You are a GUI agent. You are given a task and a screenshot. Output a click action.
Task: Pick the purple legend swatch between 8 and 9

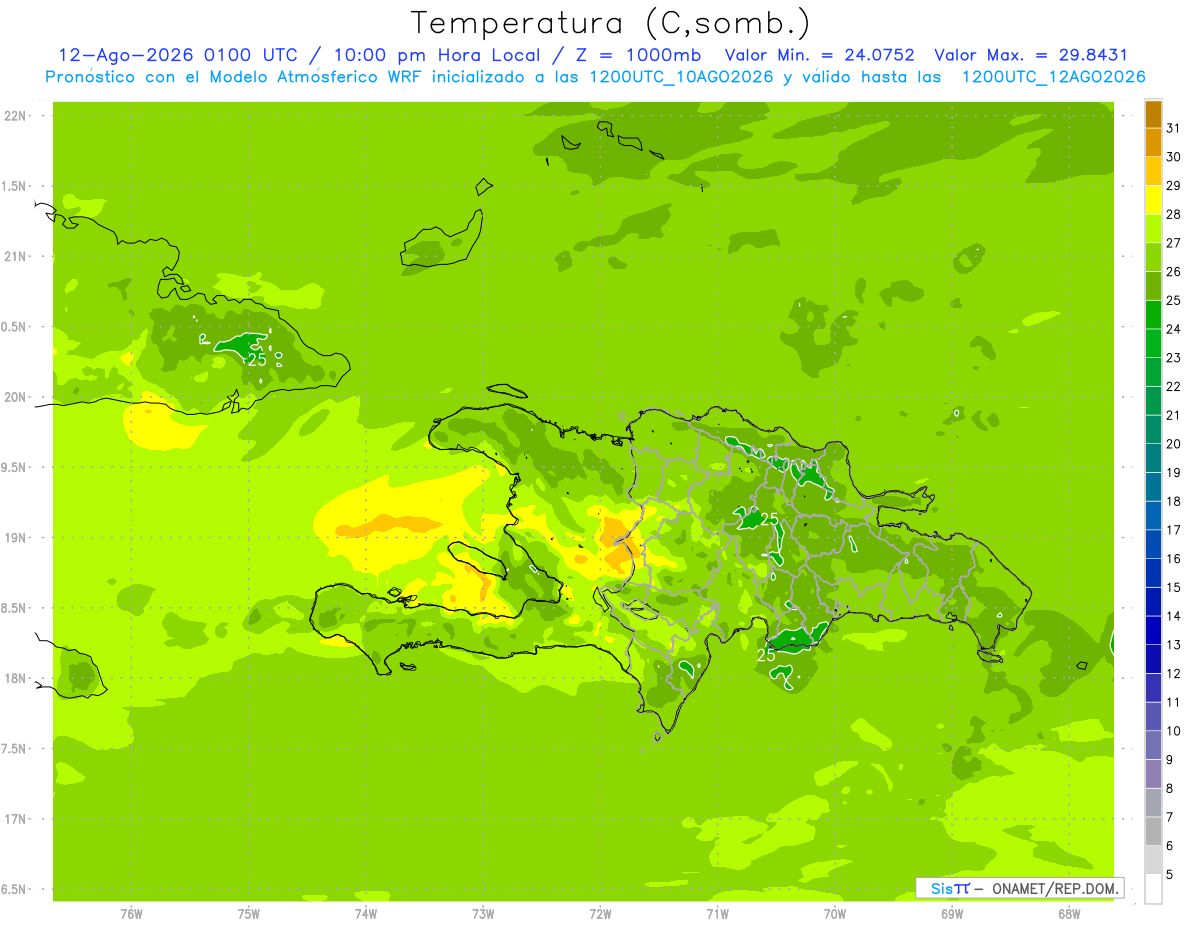pos(1153,774)
